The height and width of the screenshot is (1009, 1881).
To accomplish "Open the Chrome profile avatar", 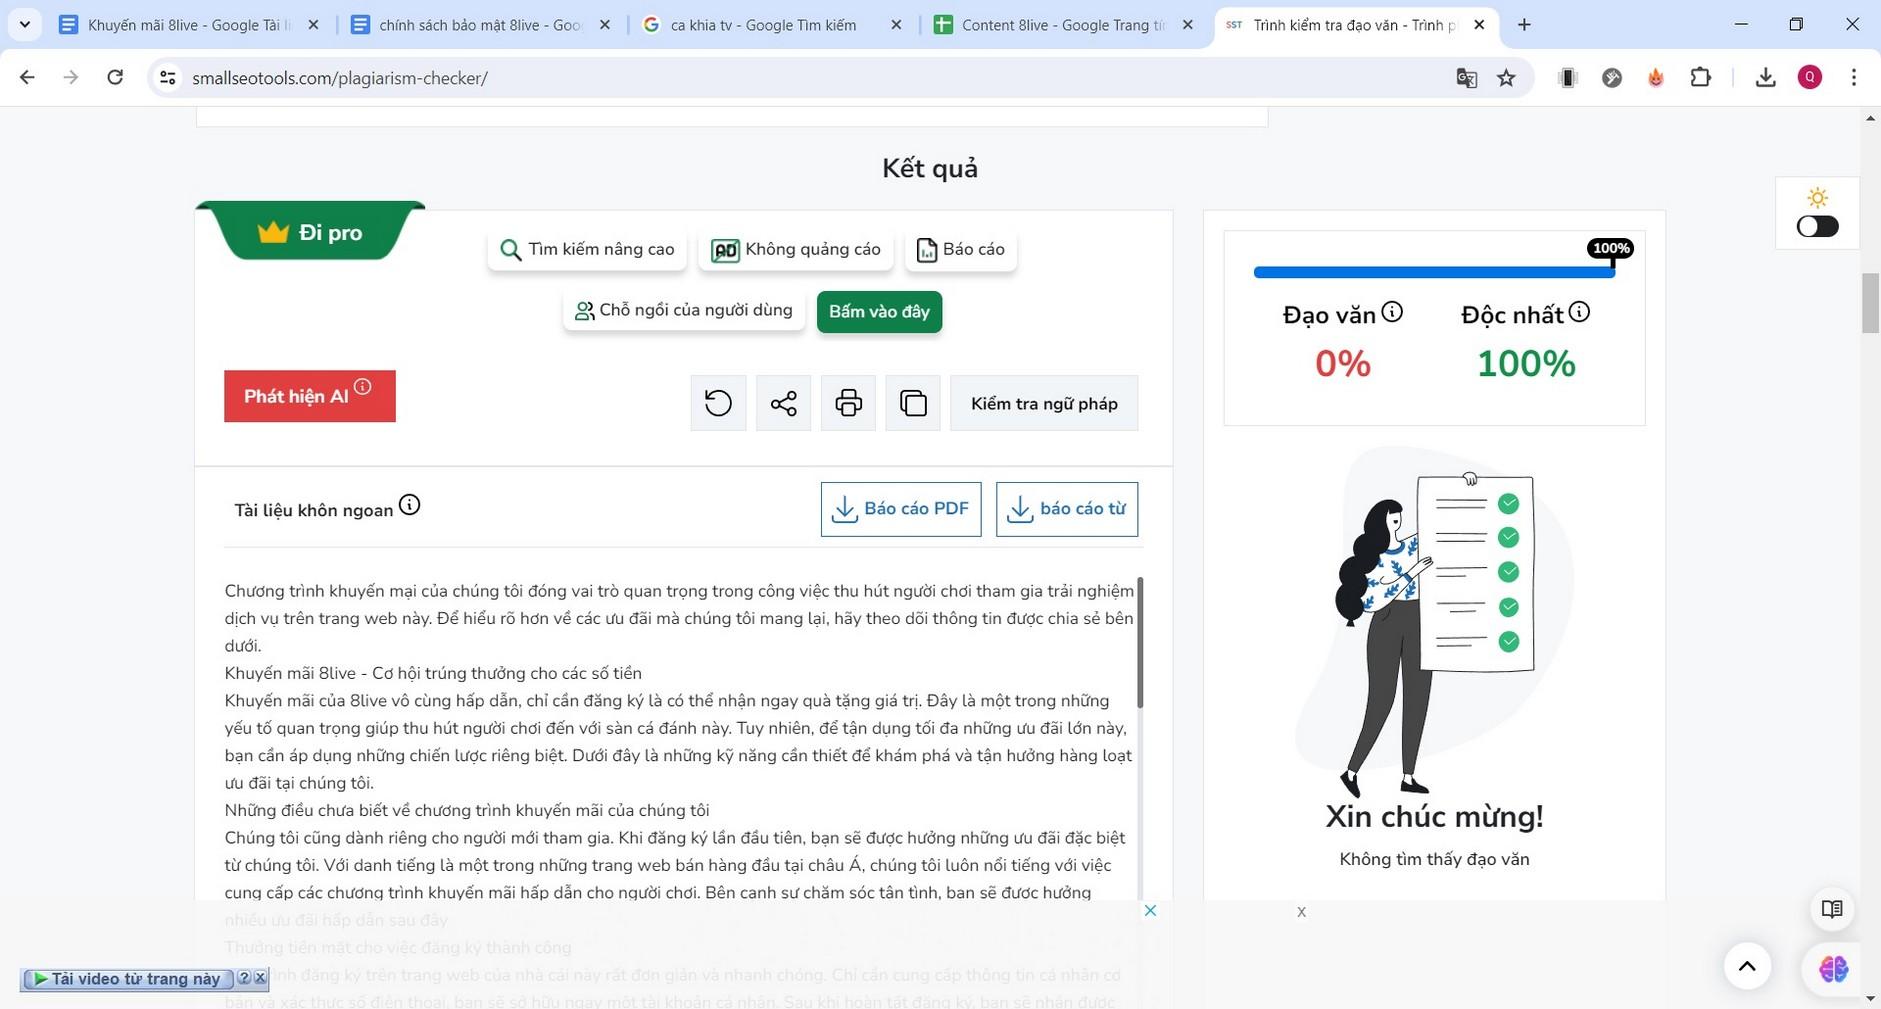I will tap(1809, 77).
